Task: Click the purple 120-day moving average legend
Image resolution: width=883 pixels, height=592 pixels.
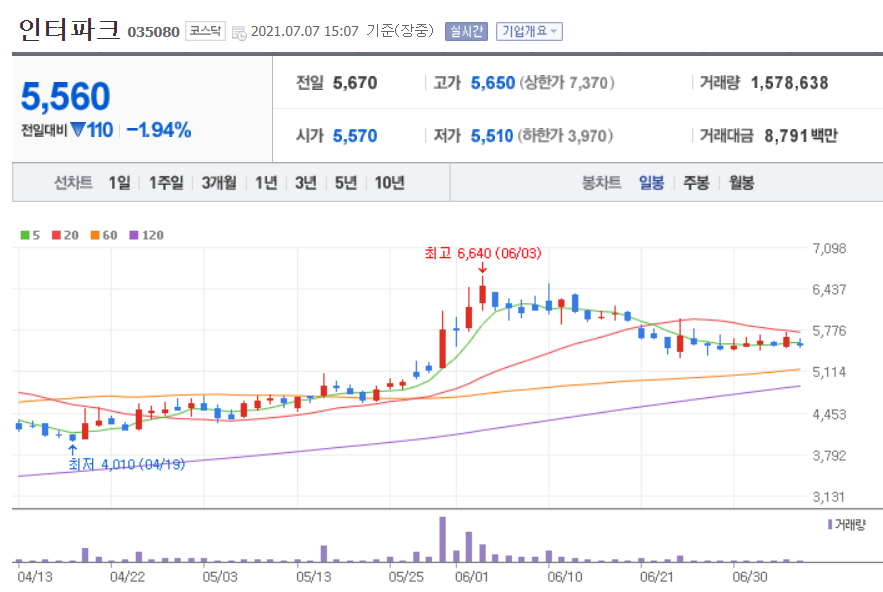Action: [146, 235]
